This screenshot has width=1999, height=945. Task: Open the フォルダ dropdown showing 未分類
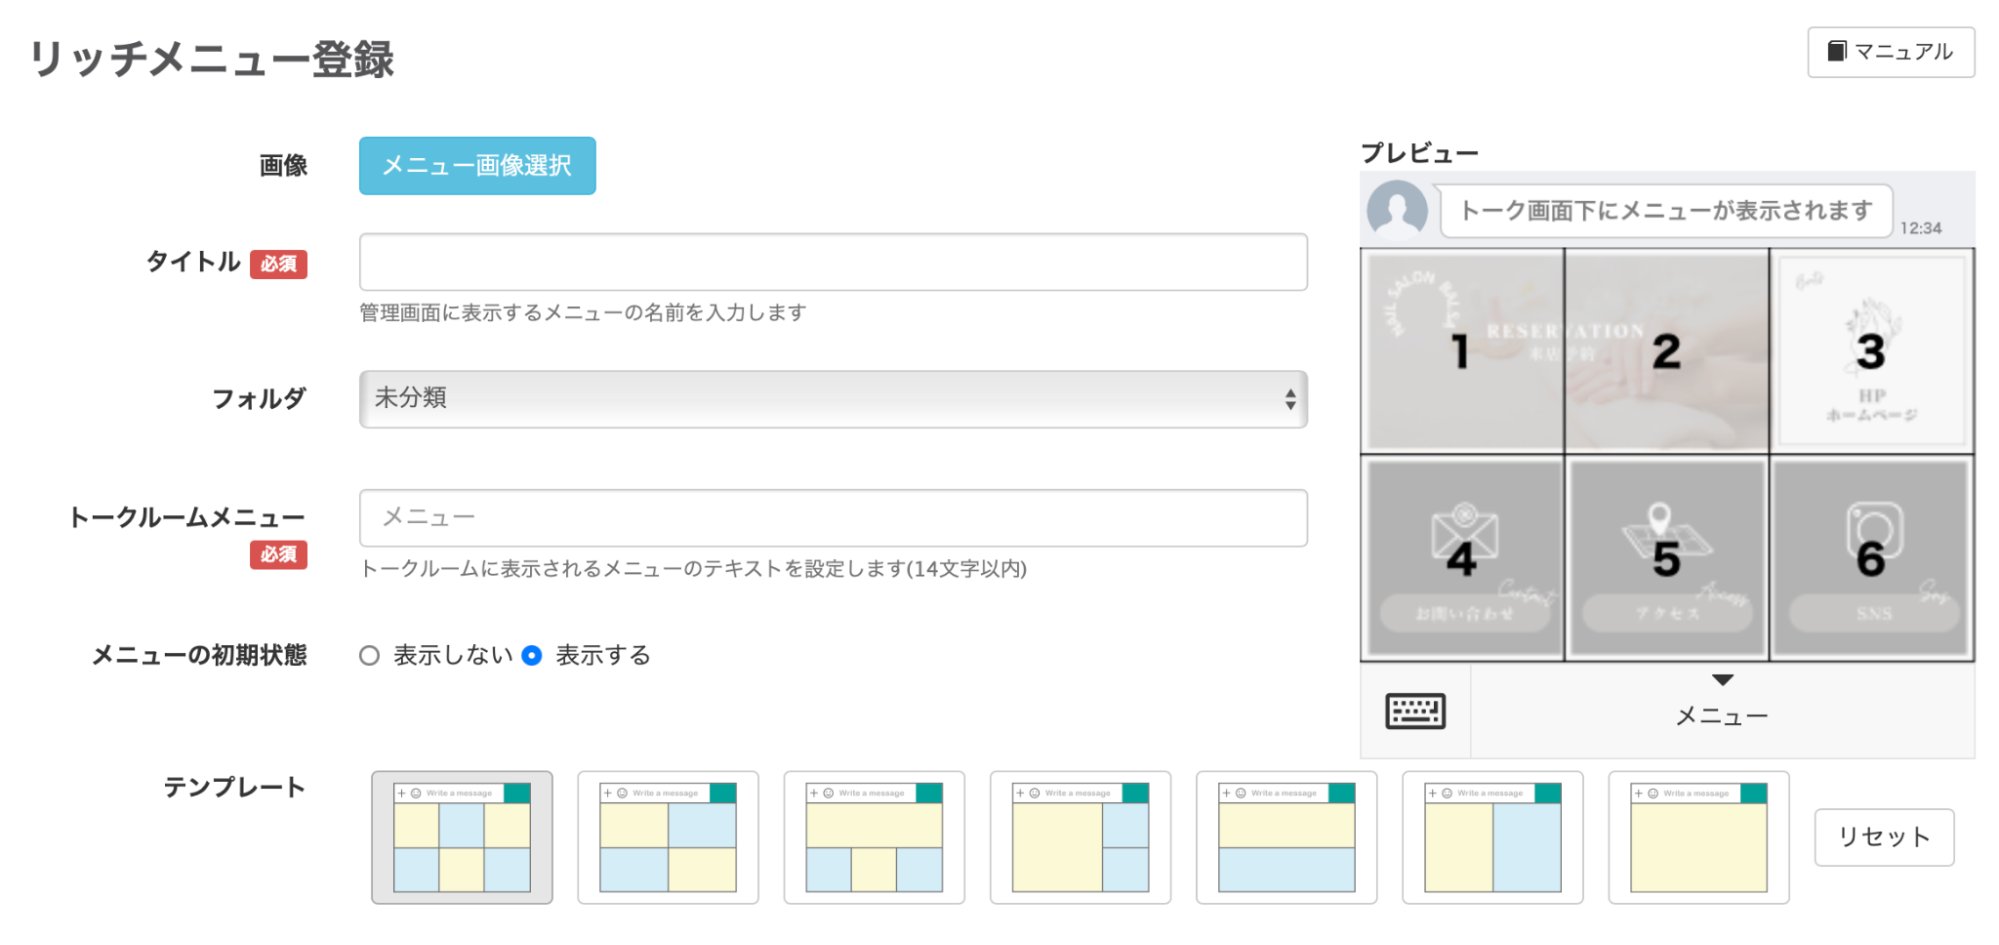point(833,398)
